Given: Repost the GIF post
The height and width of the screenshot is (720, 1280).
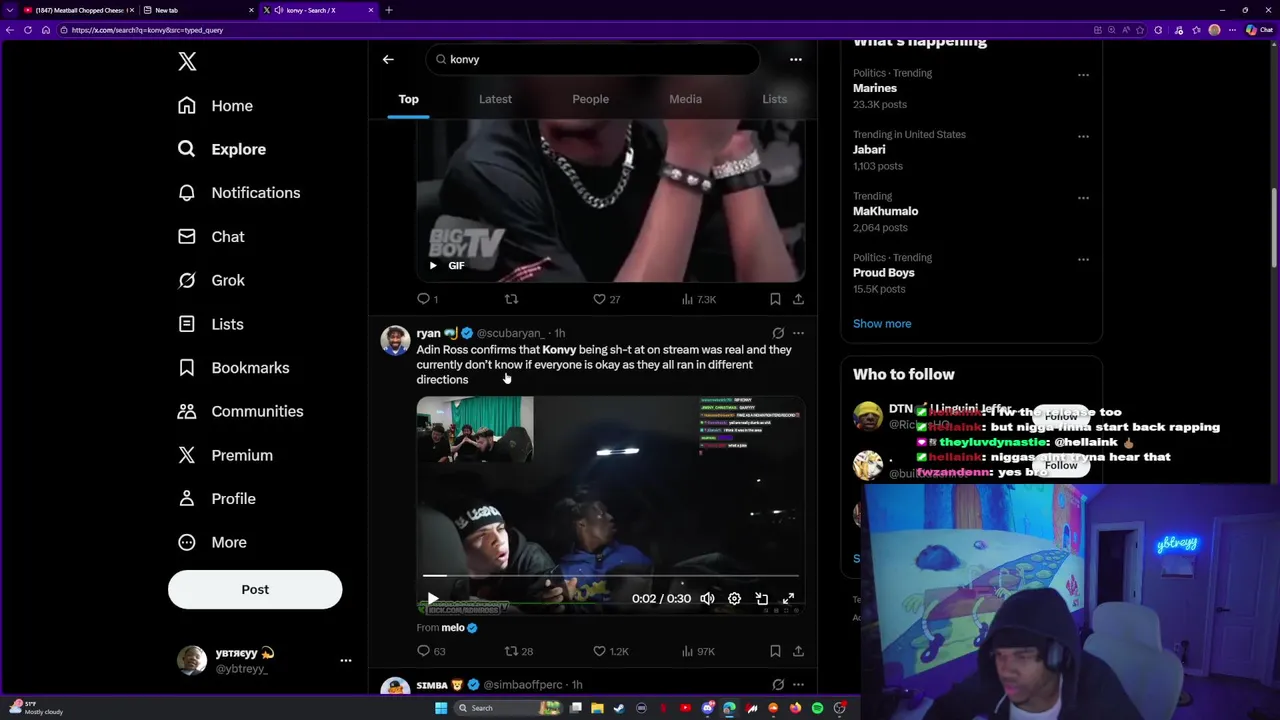Looking at the screenshot, I should 511,299.
